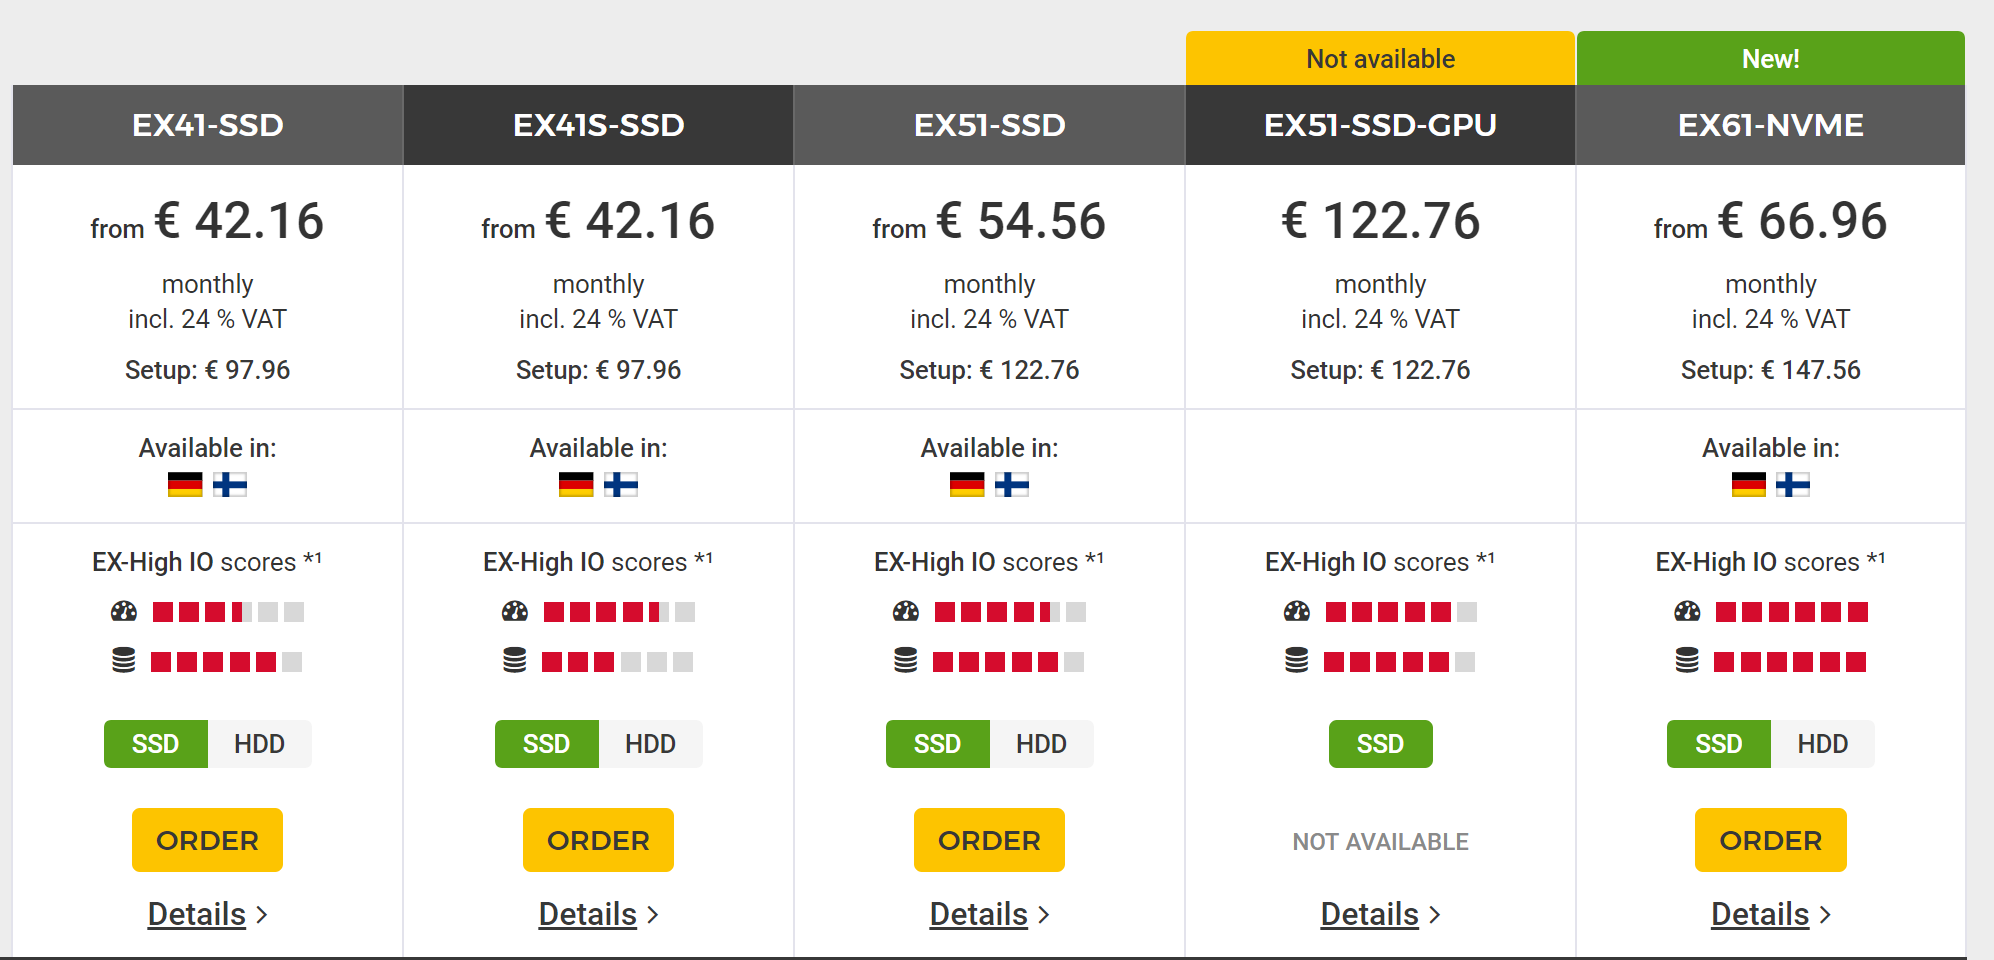Open Details arrow for EX51-SSD-GPU

coord(1435,915)
